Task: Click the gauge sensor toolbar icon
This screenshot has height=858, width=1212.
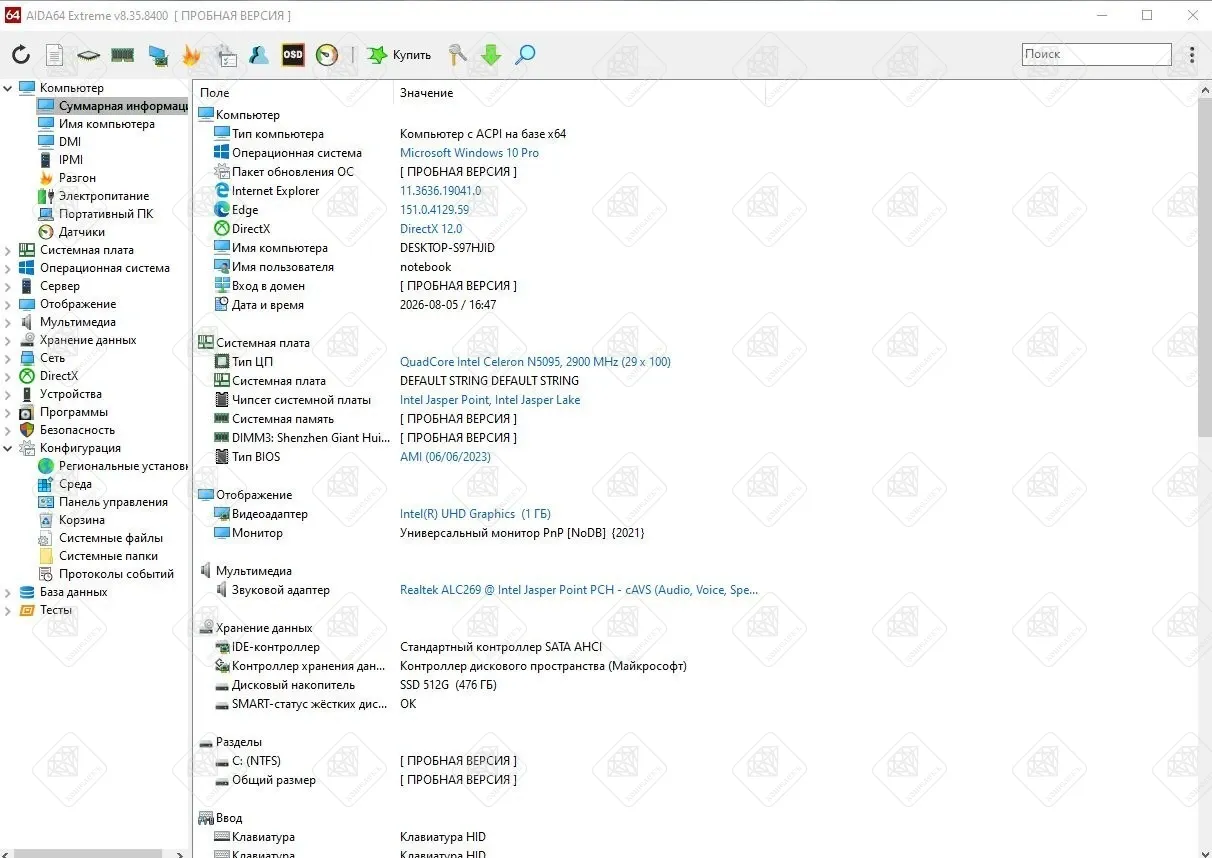Action: (x=327, y=55)
